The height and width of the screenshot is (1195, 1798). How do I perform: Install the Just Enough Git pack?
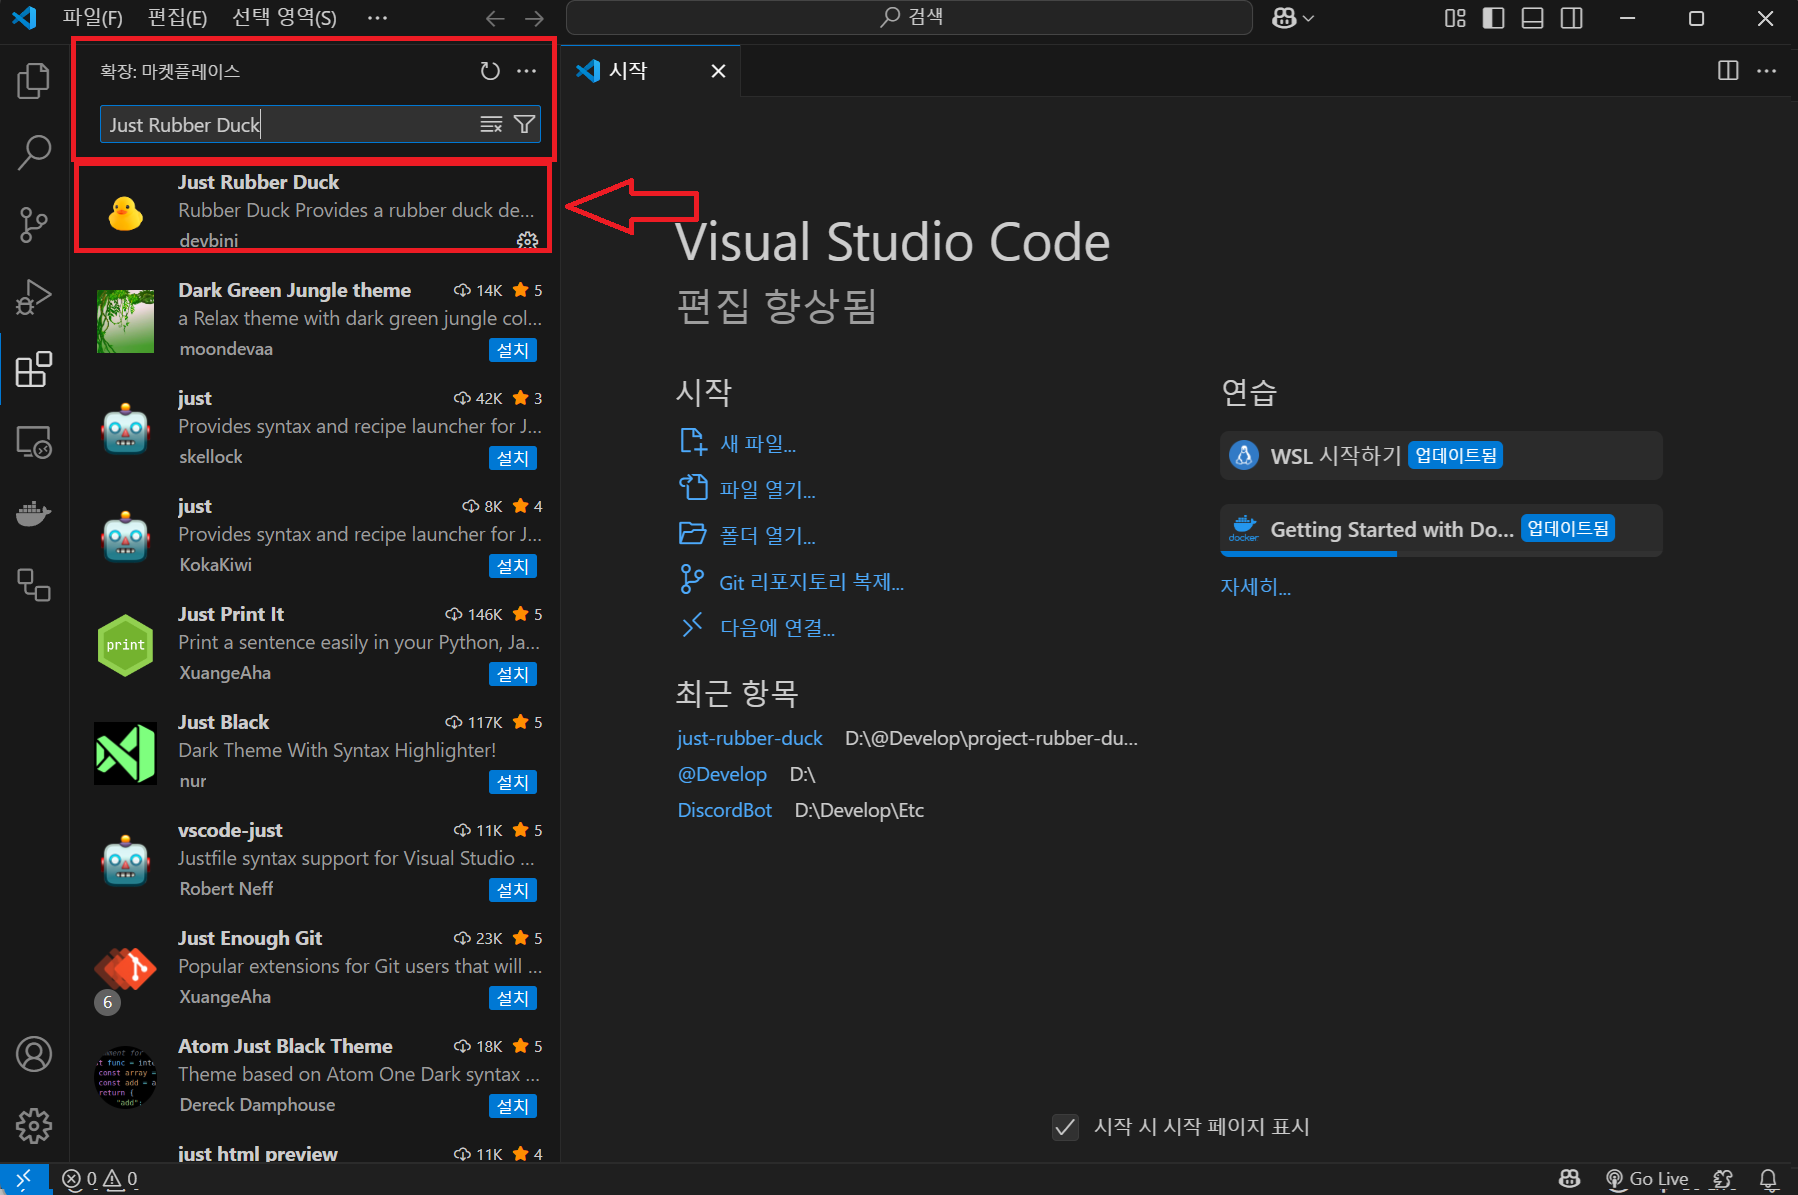click(x=513, y=998)
